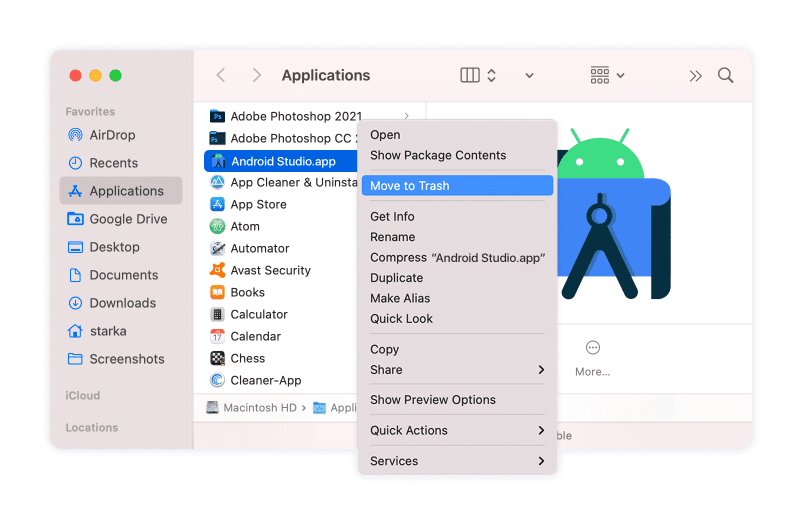The height and width of the screenshot is (525, 802).
Task: Click the forward navigation arrow
Action: point(257,76)
